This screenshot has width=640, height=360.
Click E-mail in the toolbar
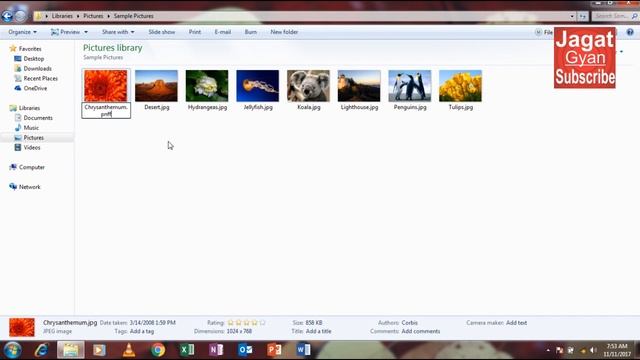point(222,32)
